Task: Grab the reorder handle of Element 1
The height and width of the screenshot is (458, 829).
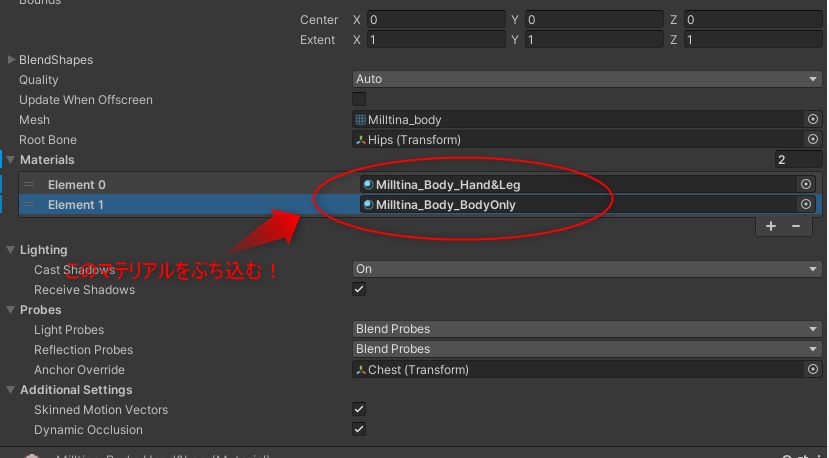Action: click(29, 205)
